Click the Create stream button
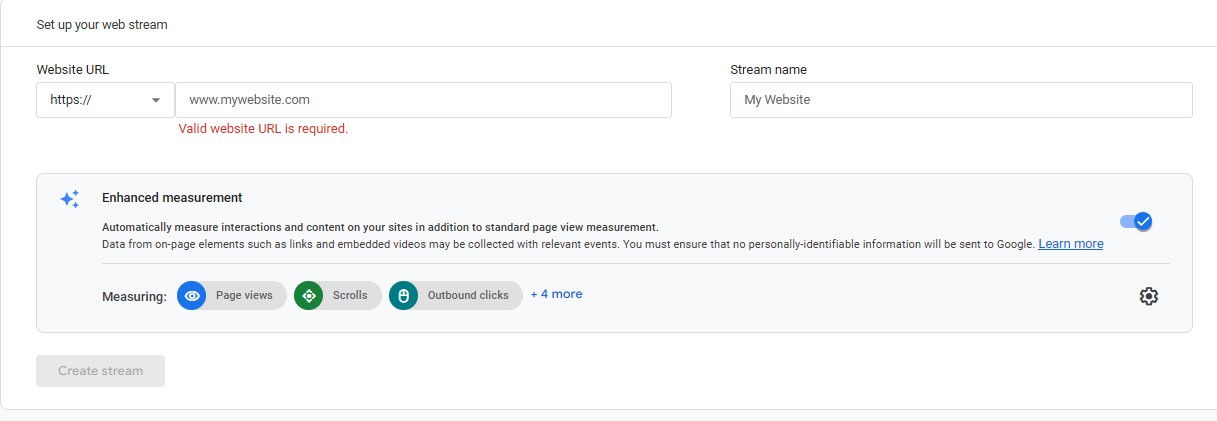The width and height of the screenshot is (1217, 421). pos(100,371)
